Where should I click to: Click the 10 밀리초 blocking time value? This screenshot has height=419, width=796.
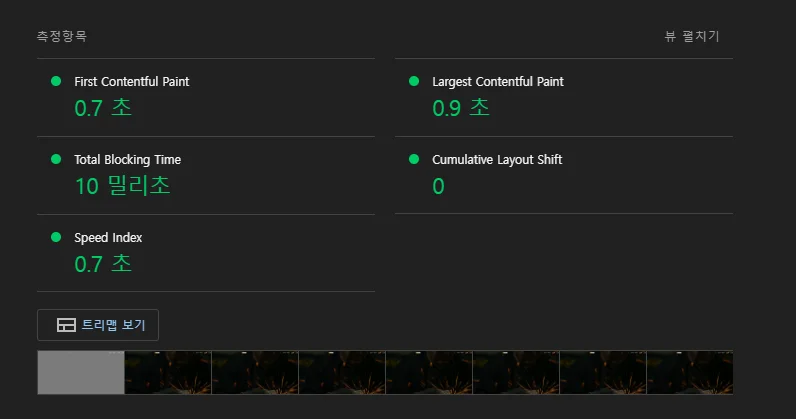[x=122, y=186]
